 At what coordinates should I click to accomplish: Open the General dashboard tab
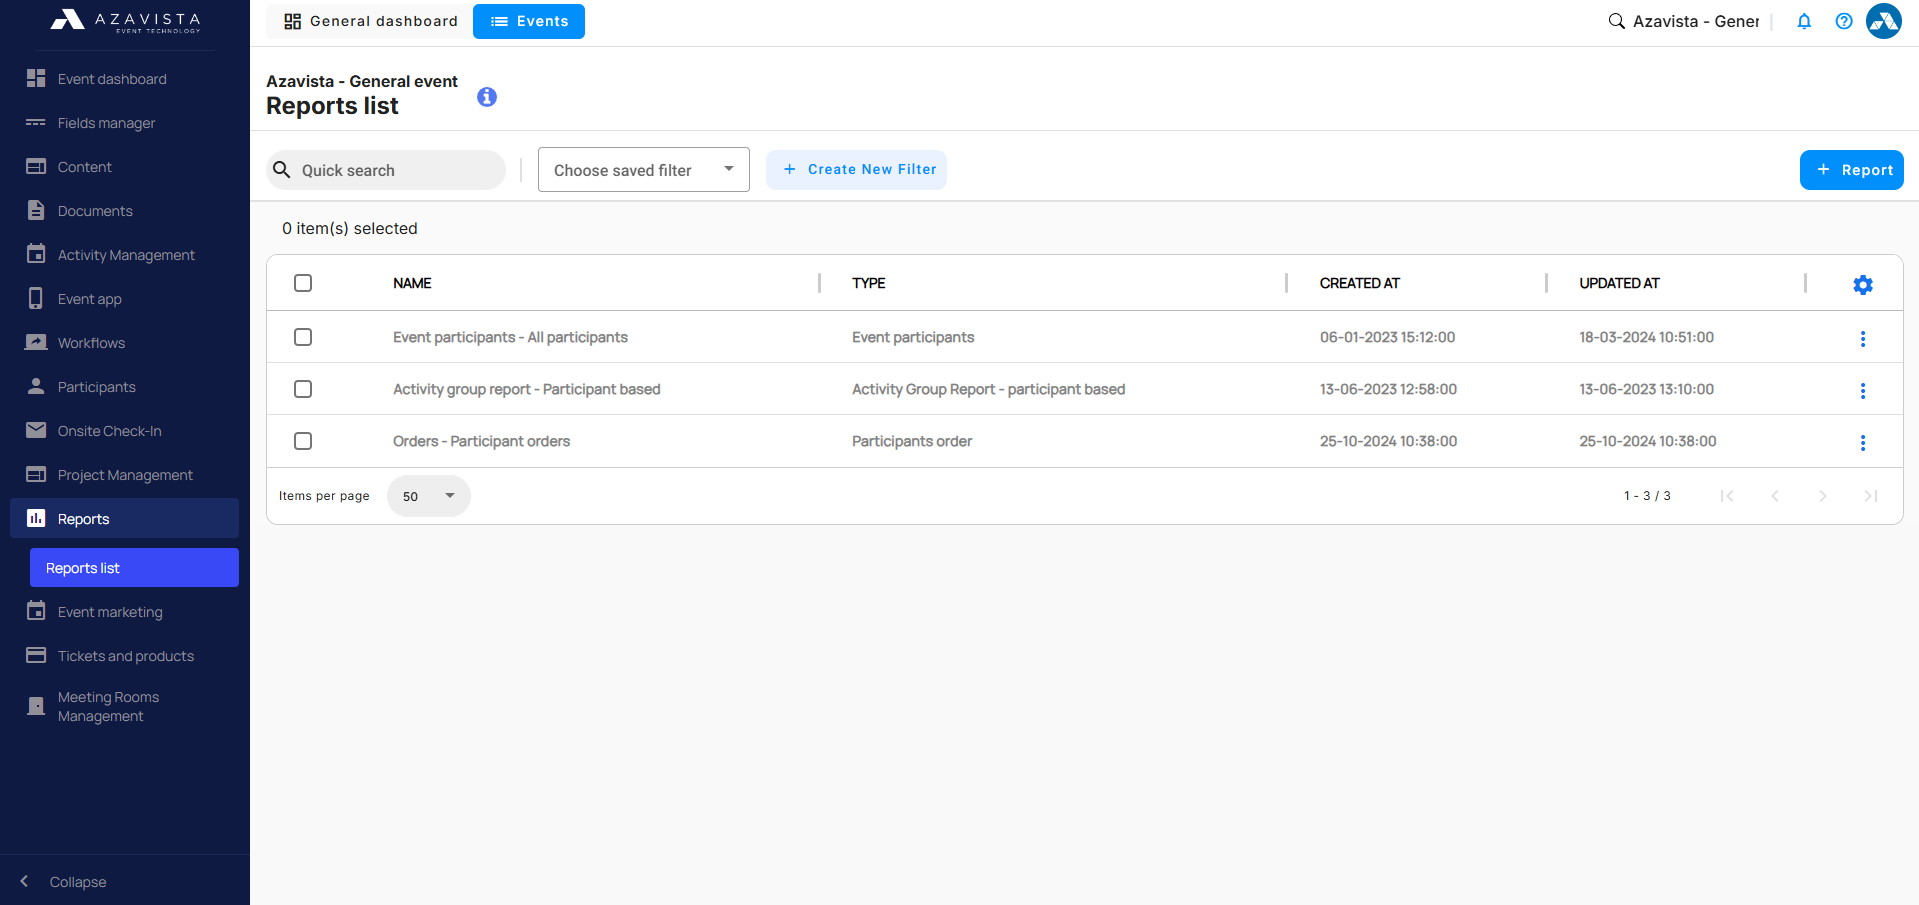pyautogui.click(x=370, y=21)
